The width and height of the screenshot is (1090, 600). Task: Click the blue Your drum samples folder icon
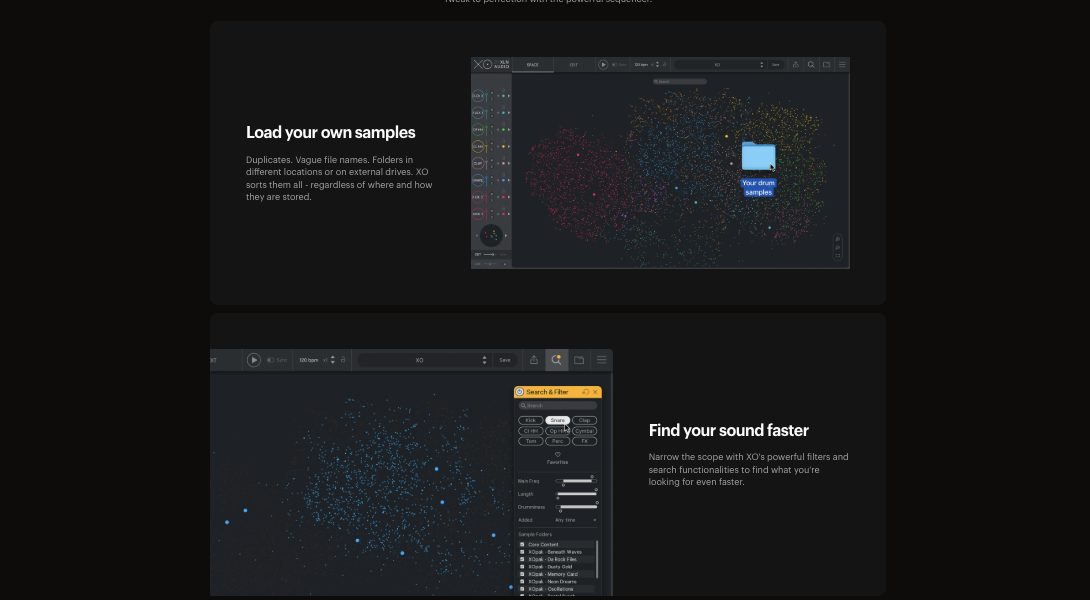758,156
